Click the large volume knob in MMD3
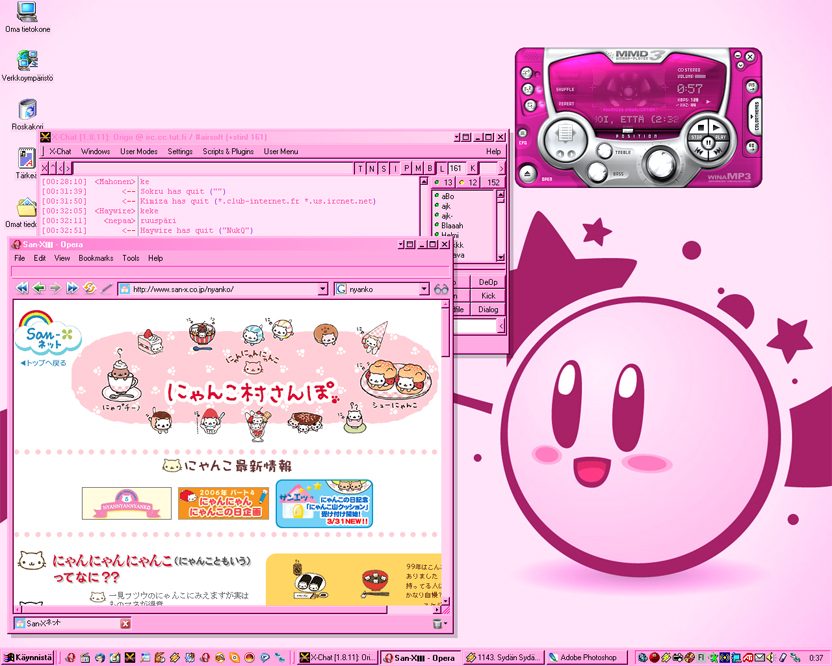 661,162
